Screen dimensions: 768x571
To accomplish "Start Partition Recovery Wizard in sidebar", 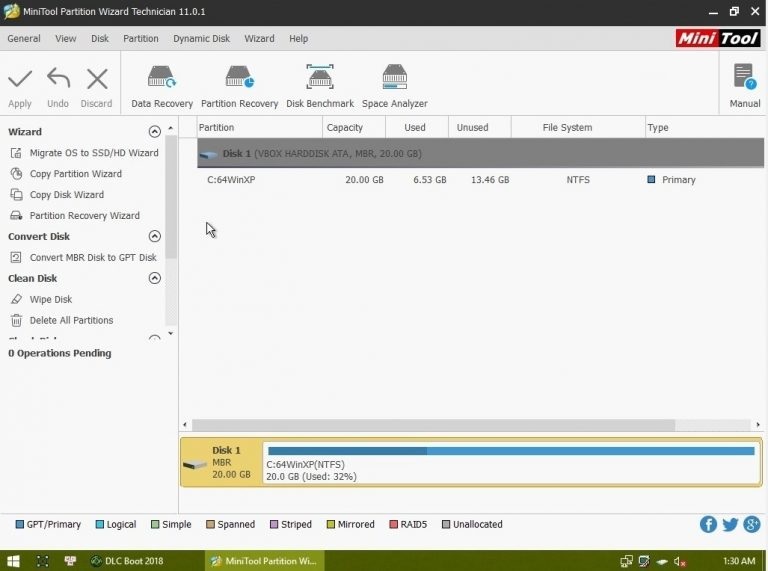I will coord(74,215).
